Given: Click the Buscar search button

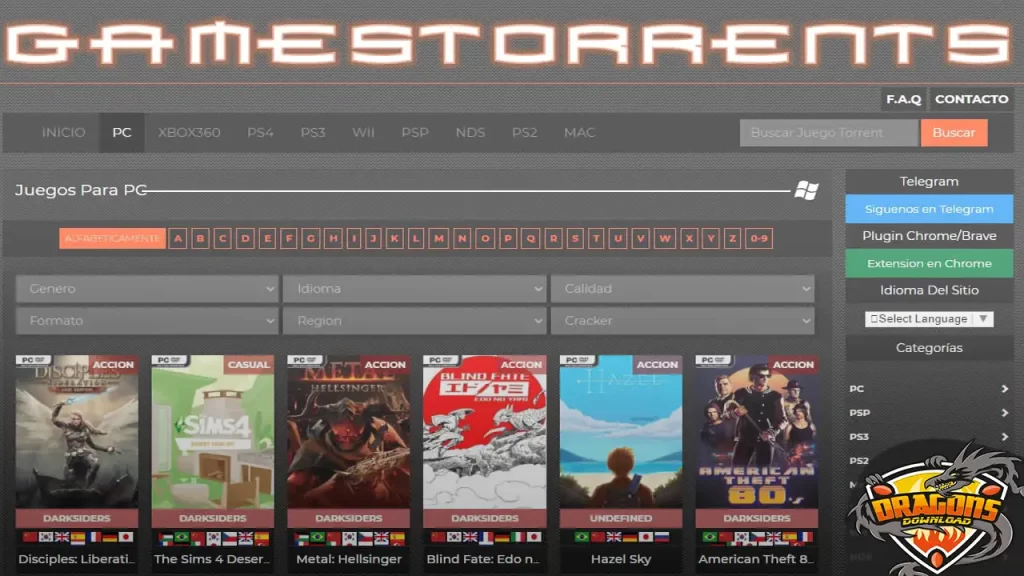Looking at the screenshot, I should pyautogui.click(x=954, y=132).
